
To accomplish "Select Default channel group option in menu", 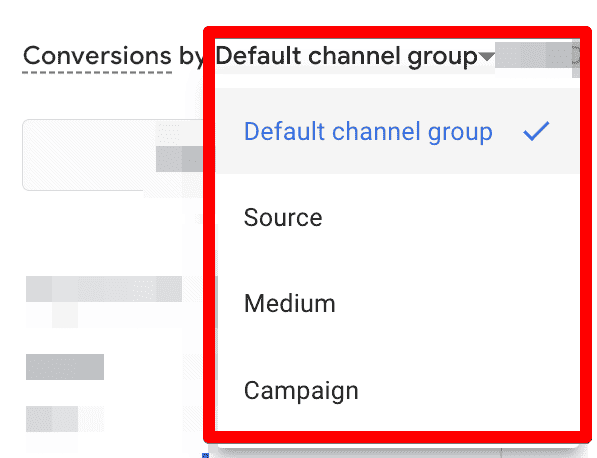I will 397,131.
